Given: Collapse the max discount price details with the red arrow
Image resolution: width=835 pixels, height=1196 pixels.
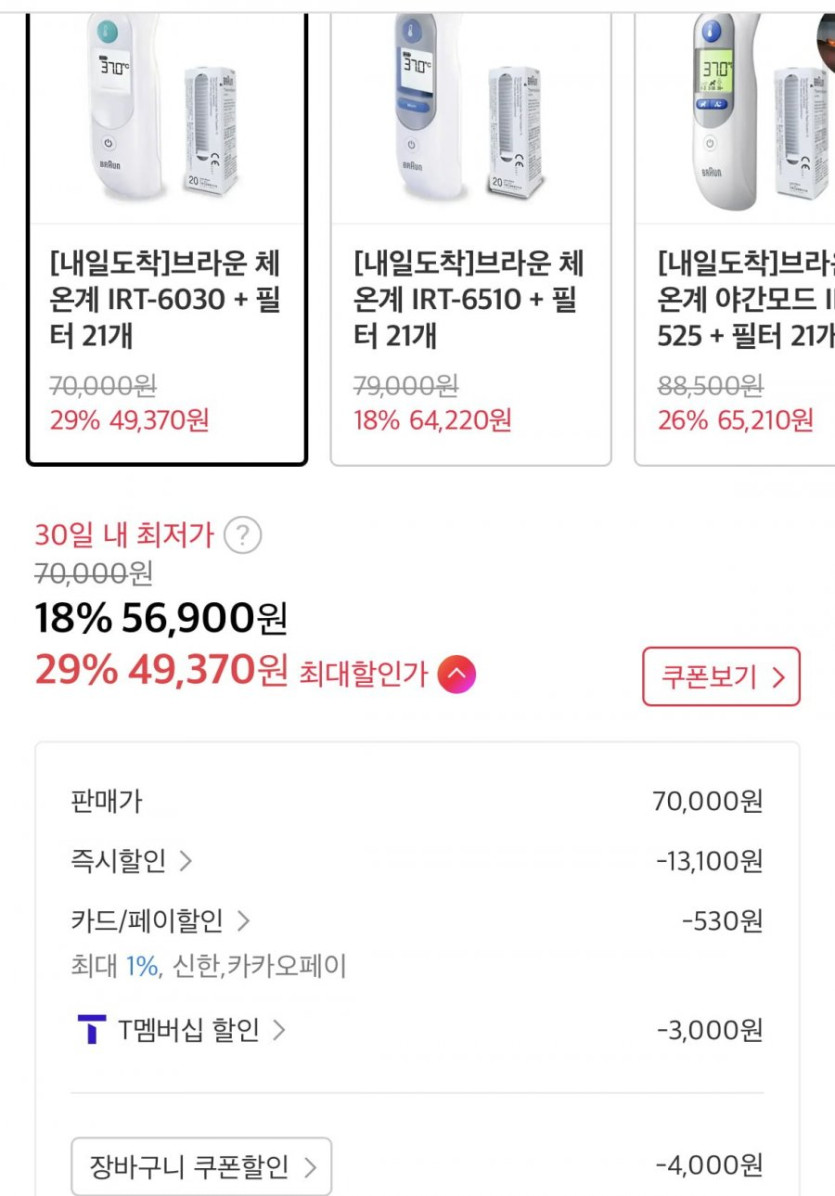Looking at the screenshot, I should tap(456, 674).
